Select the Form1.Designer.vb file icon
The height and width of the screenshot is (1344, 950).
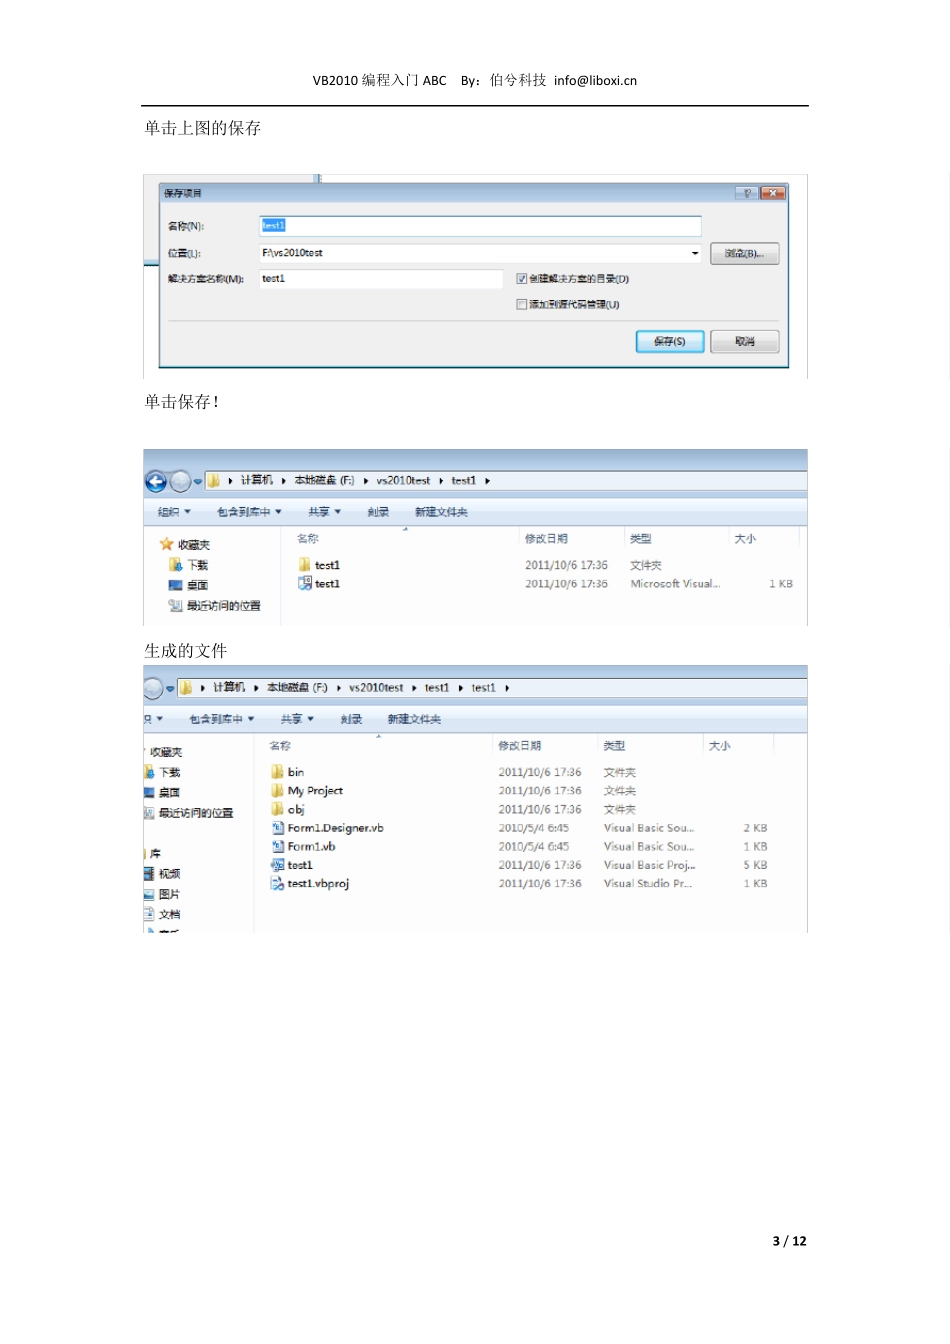(x=278, y=828)
